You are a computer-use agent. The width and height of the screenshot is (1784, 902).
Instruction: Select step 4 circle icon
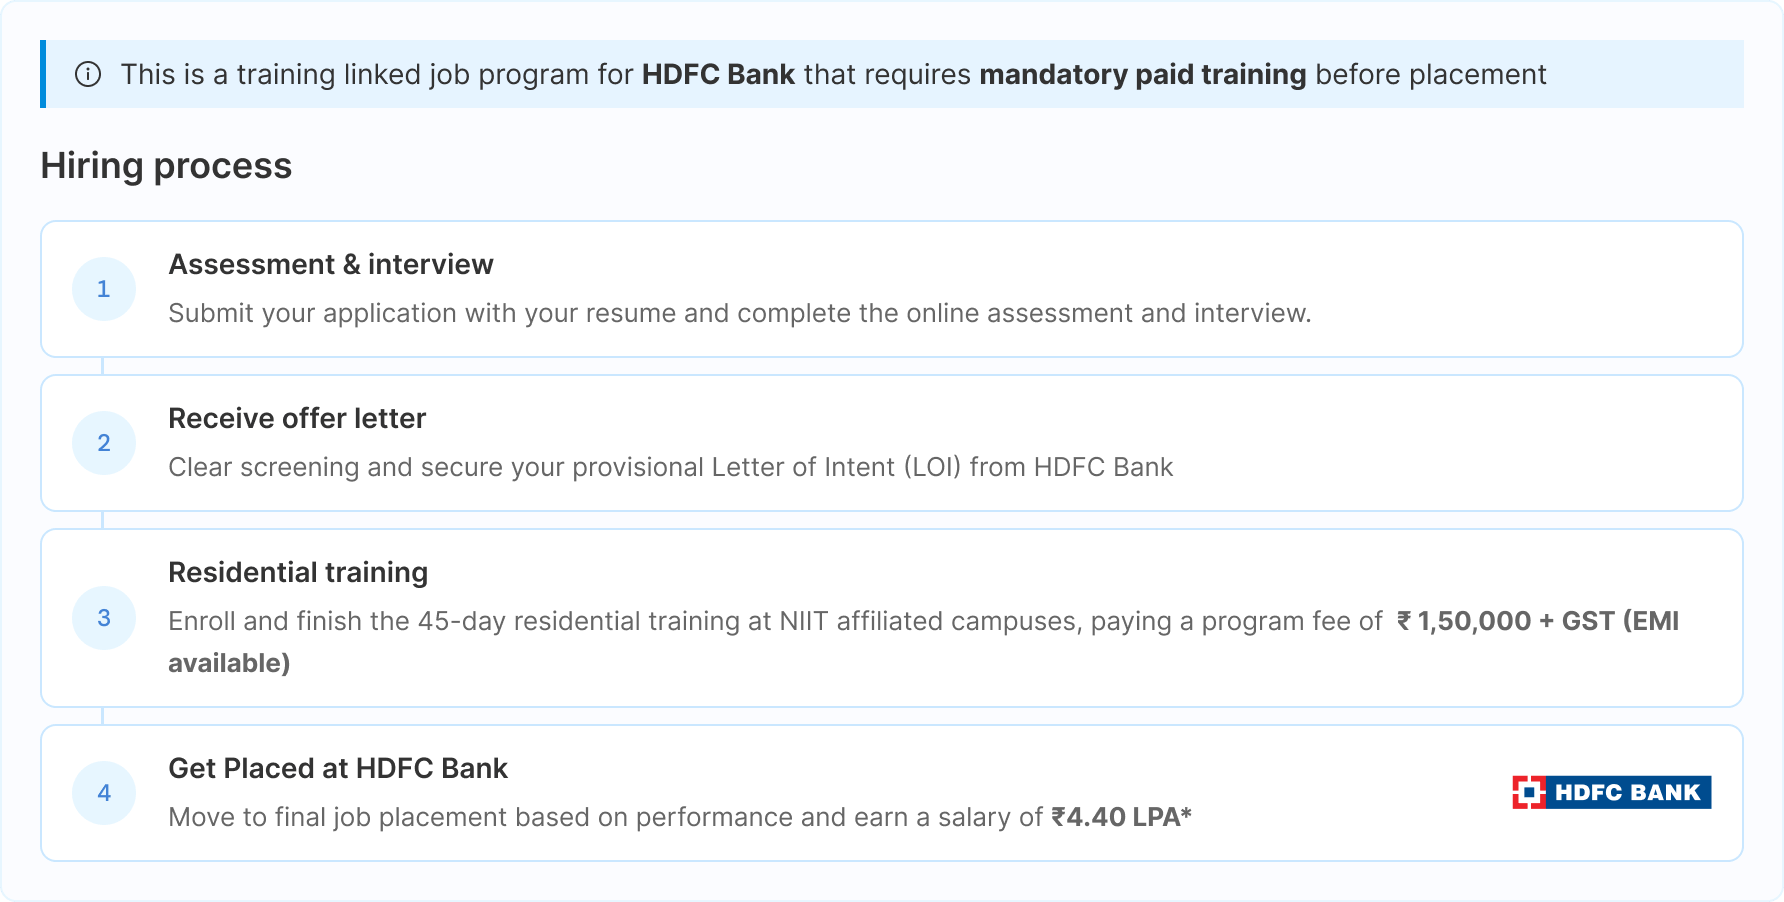[104, 793]
